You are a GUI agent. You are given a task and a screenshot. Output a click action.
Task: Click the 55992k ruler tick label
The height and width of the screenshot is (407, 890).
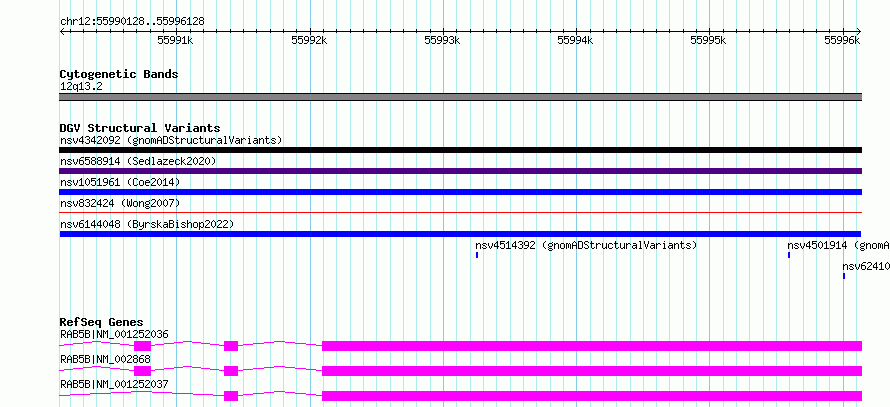[x=309, y=40]
